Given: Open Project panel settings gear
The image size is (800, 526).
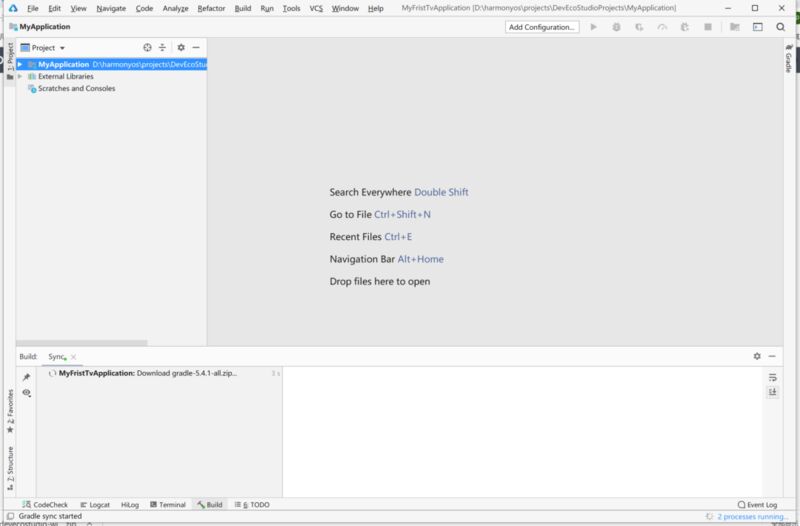Looking at the screenshot, I should [181, 47].
